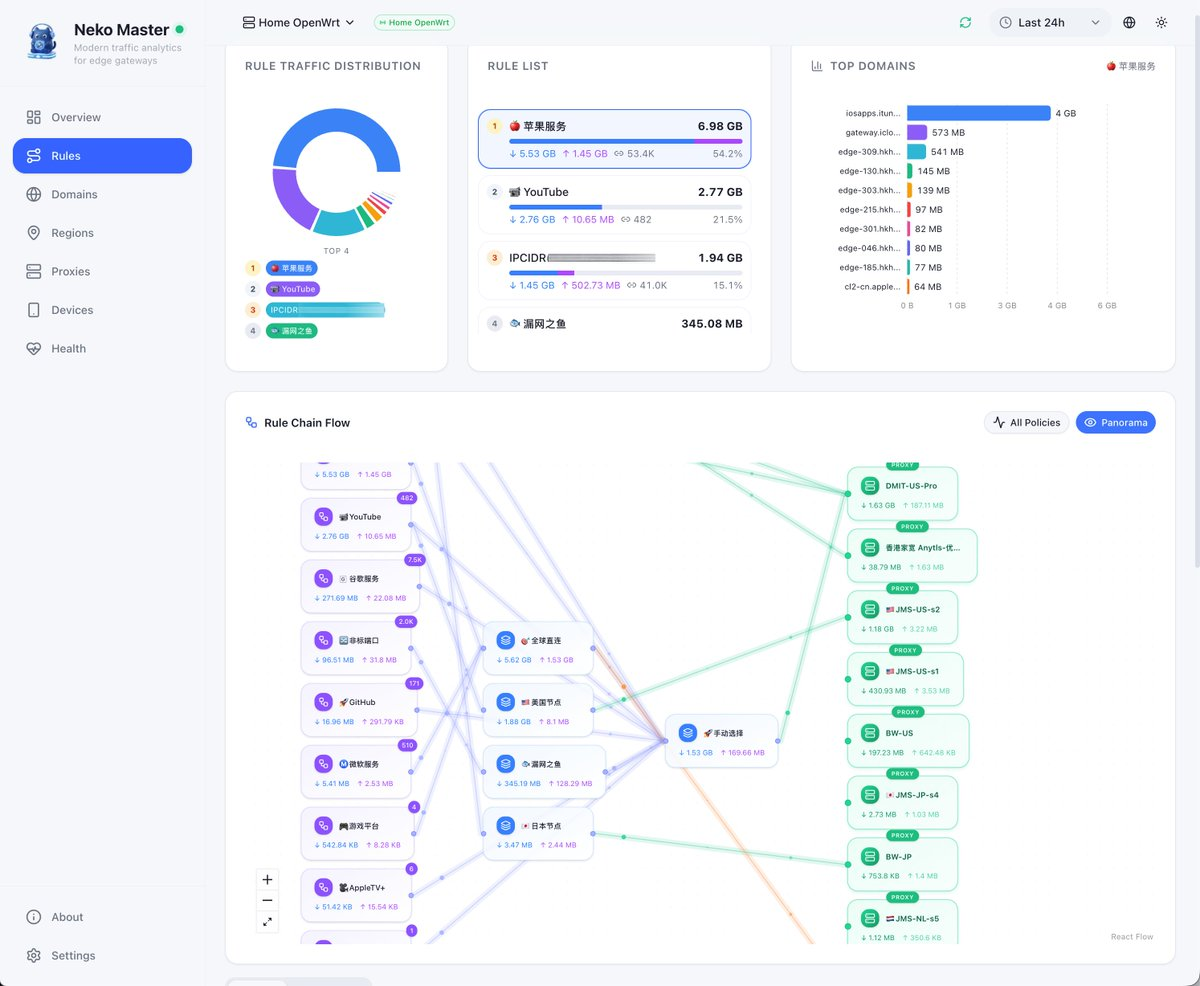Select the 谷歌服务 rule node in flow
The width and height of the screenshot is (1200, 986).
pos(360,586)
